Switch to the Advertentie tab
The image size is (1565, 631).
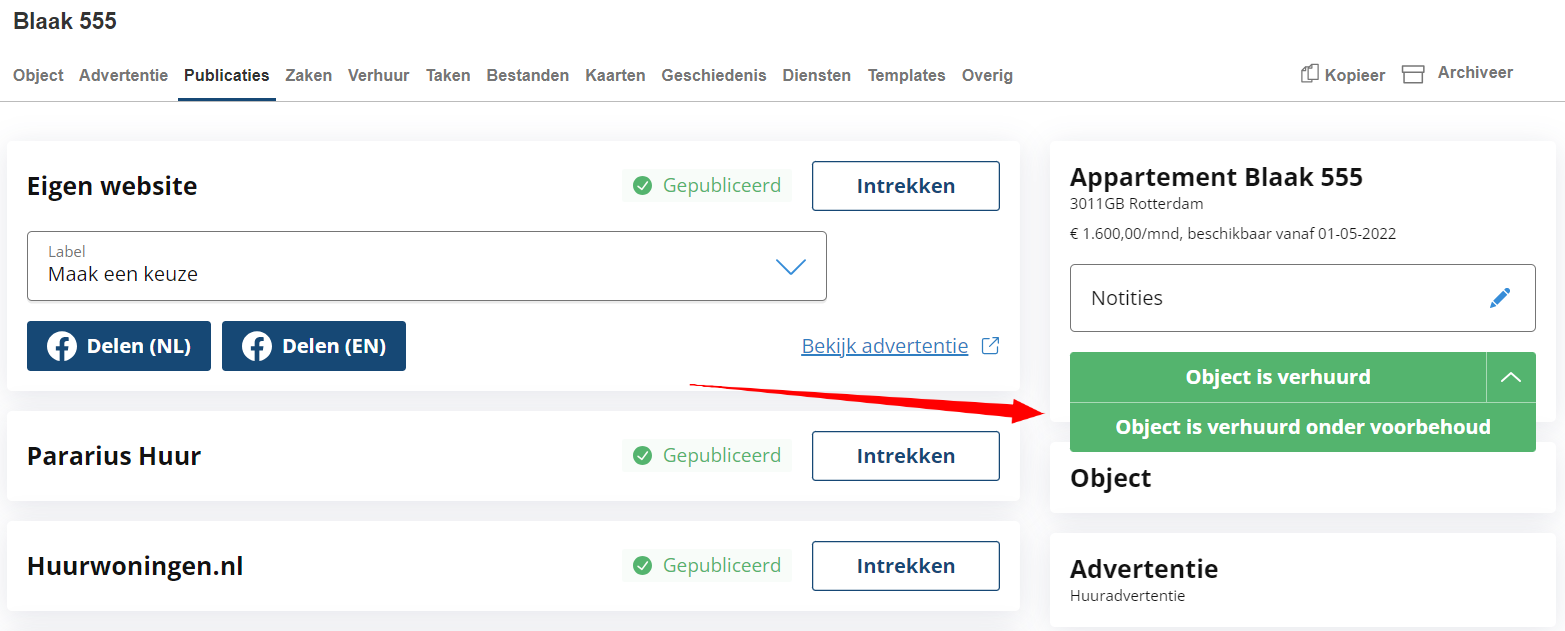[123, 75]
